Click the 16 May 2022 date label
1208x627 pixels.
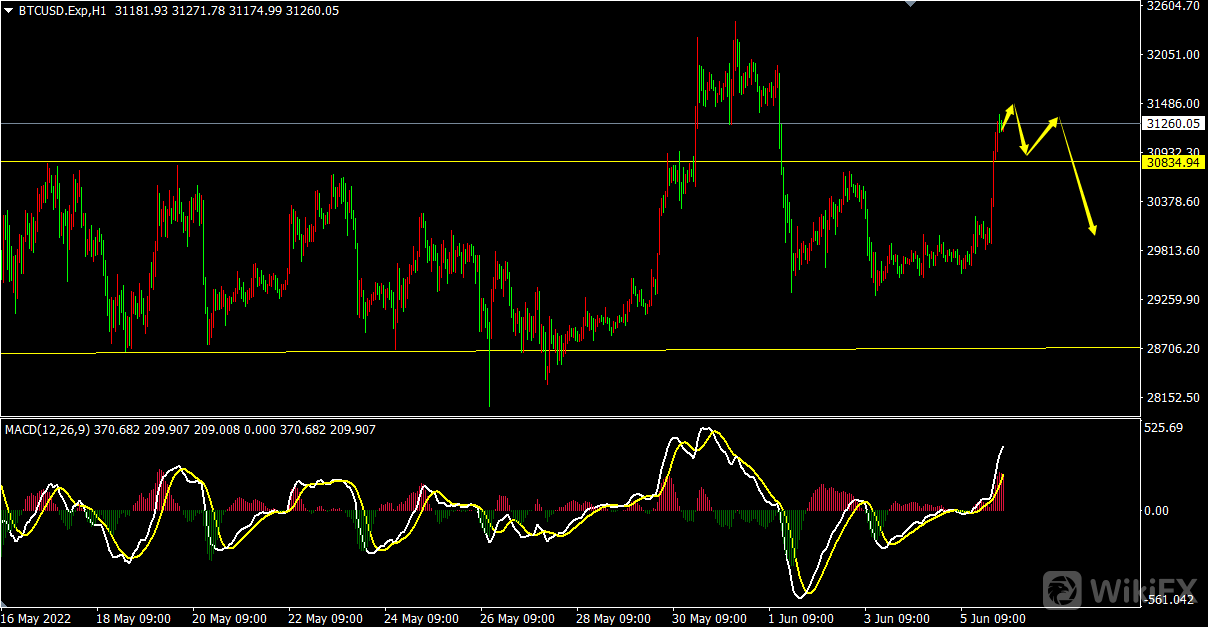point(36,618)
